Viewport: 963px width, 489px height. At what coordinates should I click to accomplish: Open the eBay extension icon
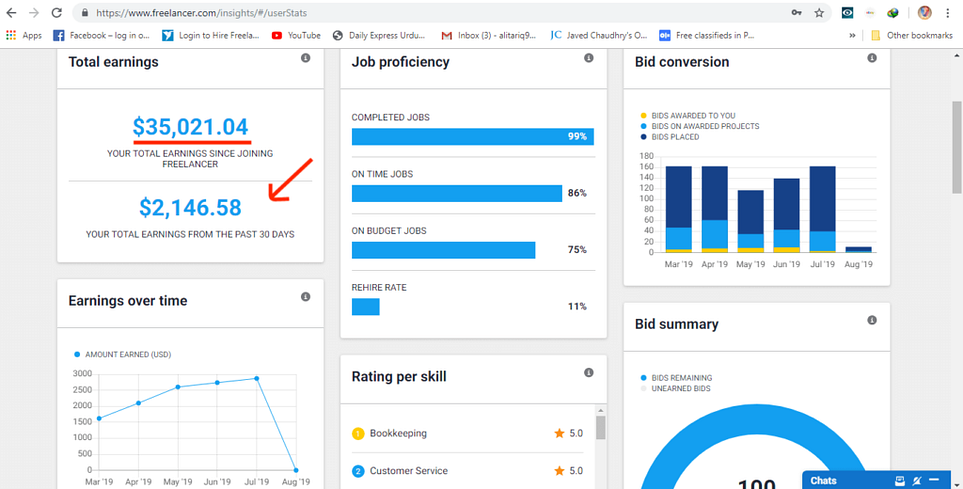[870, 13]
